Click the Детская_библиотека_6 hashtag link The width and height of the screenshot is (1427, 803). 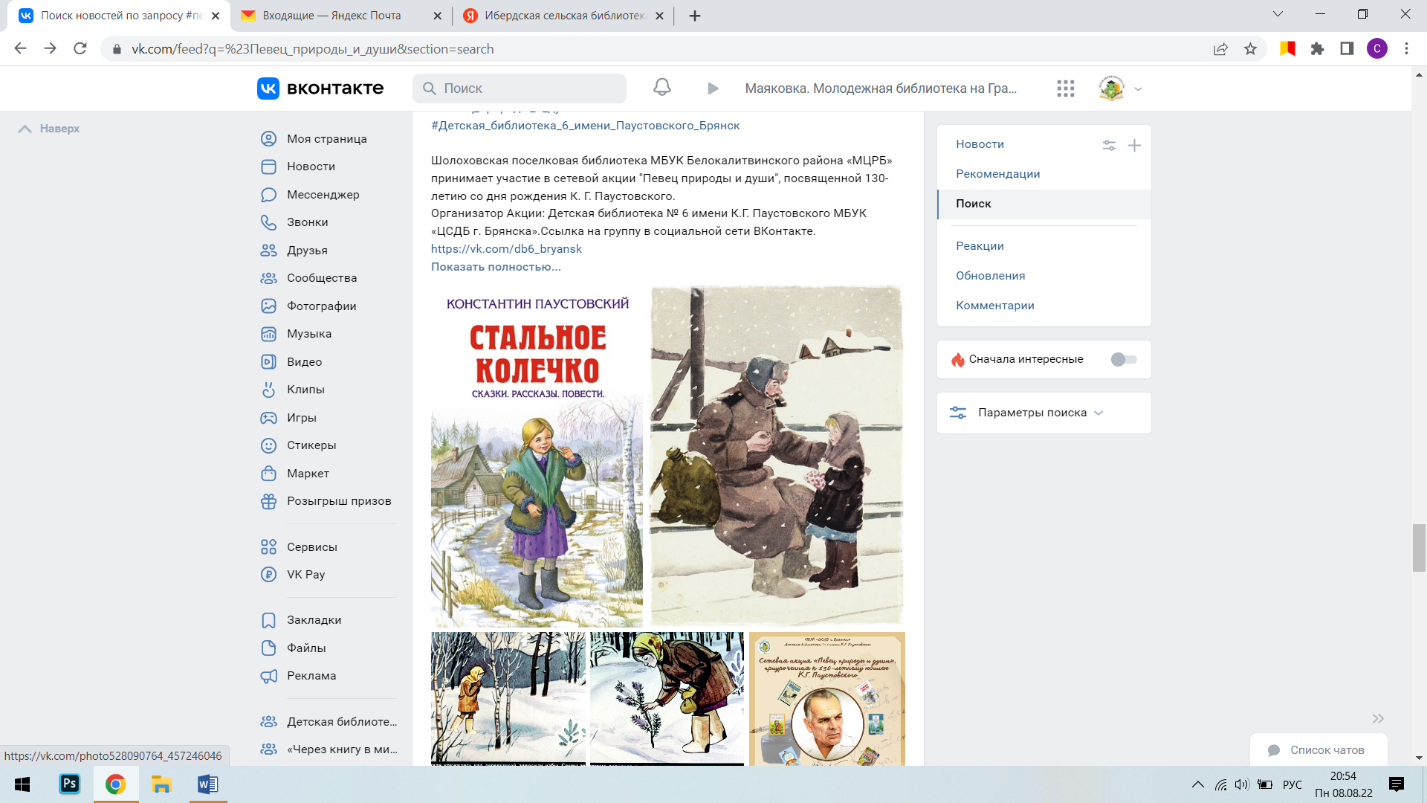[x=585, y=125]
